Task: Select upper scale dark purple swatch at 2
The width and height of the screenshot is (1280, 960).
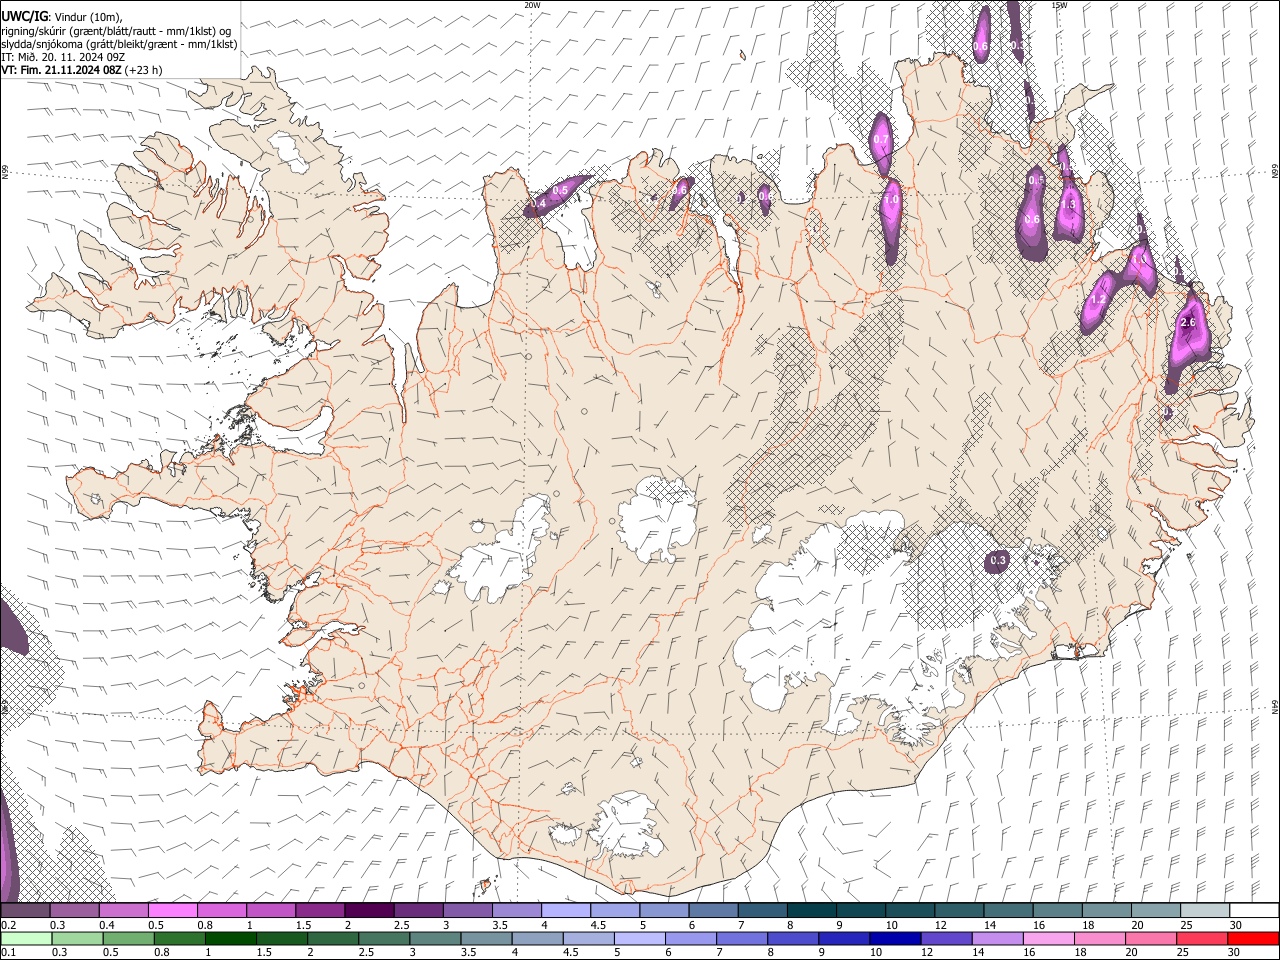Action: [x=369, y=910]
